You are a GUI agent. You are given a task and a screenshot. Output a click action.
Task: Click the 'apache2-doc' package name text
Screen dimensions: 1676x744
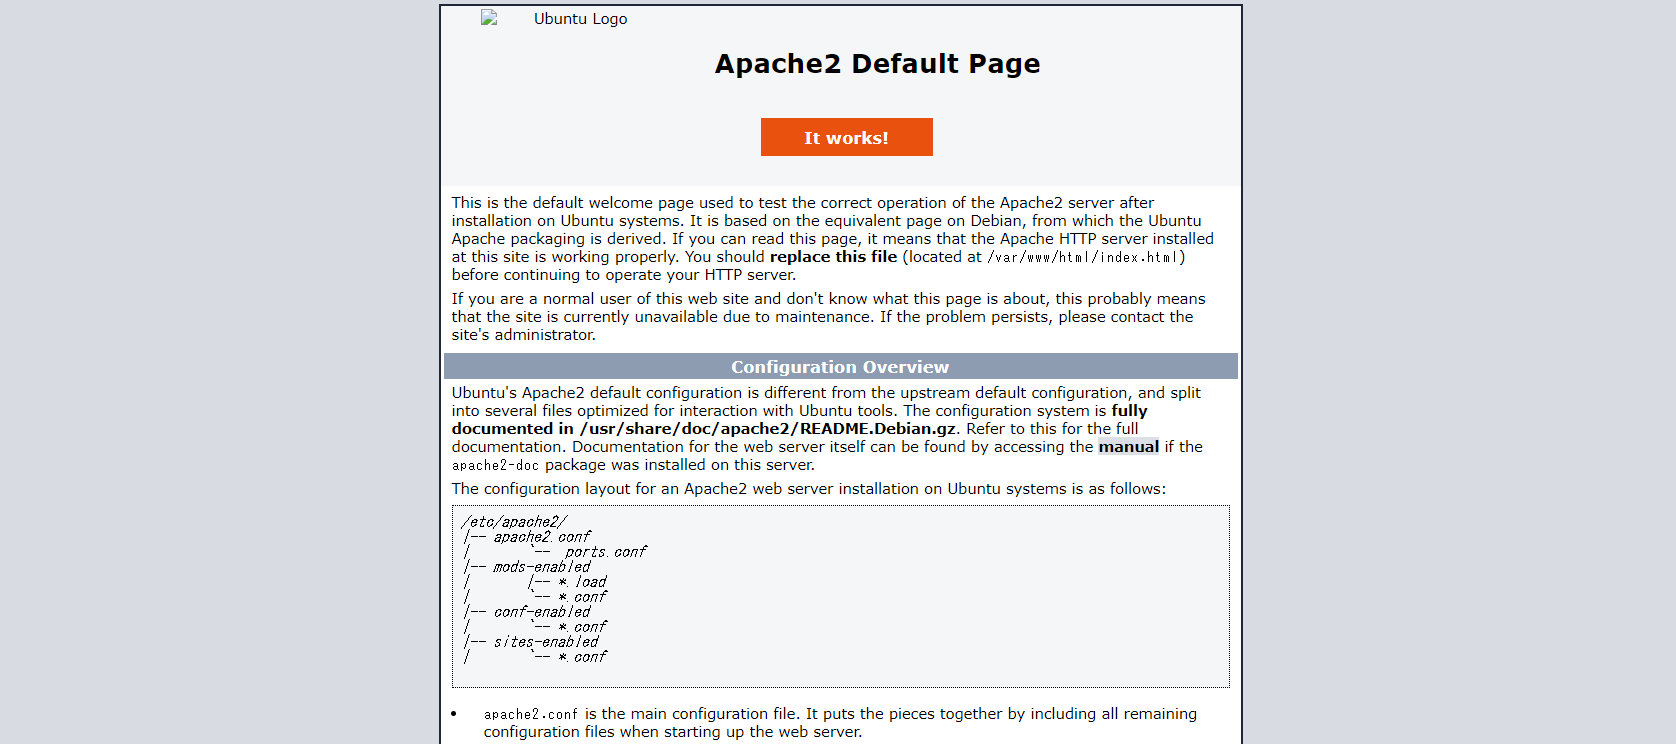pos(495,466)
